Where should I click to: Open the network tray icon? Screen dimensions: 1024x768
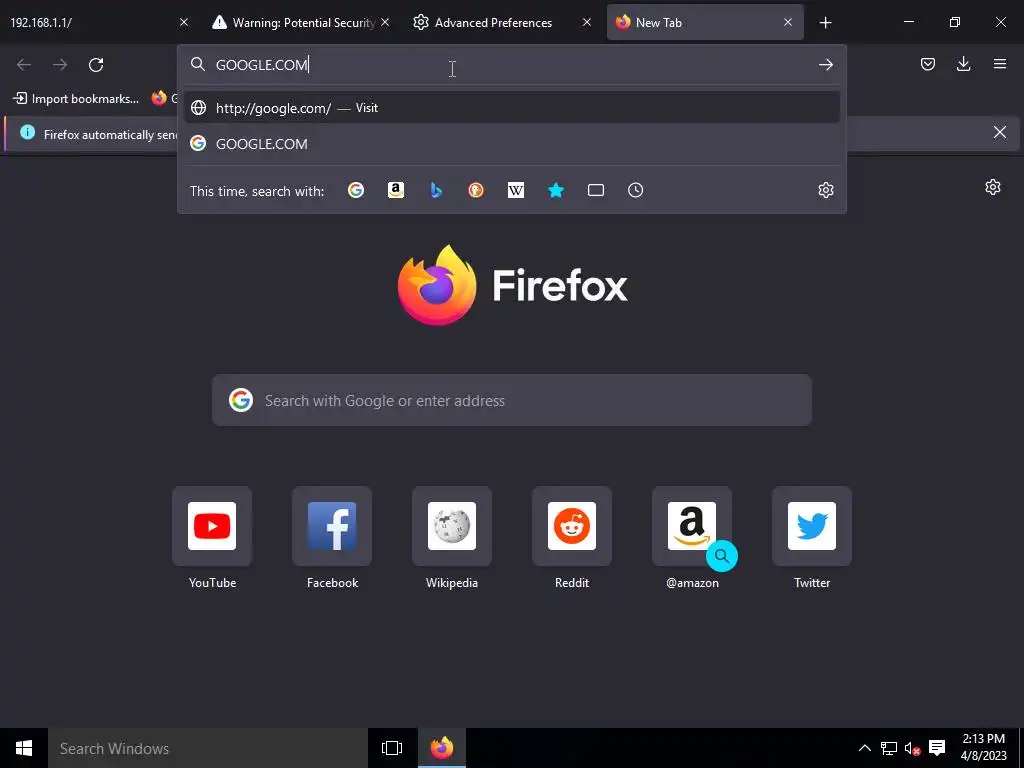tap(888, 748)
